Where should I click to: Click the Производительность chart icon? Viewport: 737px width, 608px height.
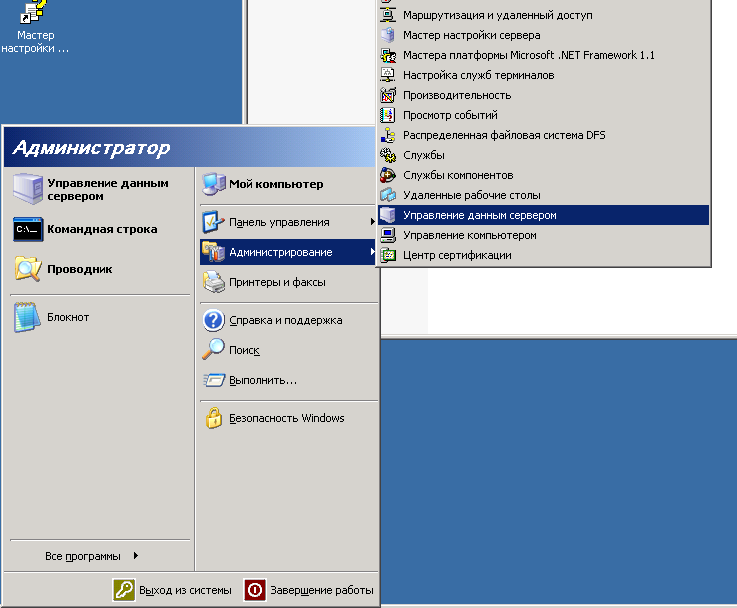pyautogui.click(x=388, y=95)
